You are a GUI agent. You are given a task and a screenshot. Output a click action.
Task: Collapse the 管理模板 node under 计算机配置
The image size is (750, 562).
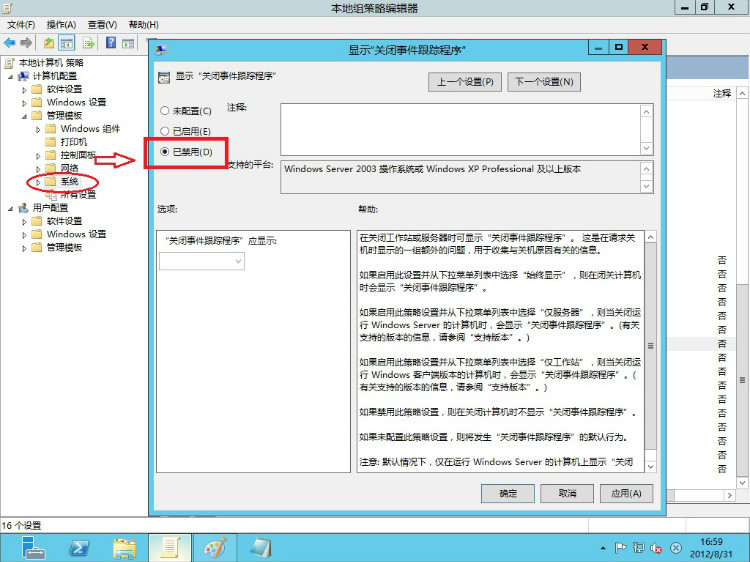click(24, 116)
